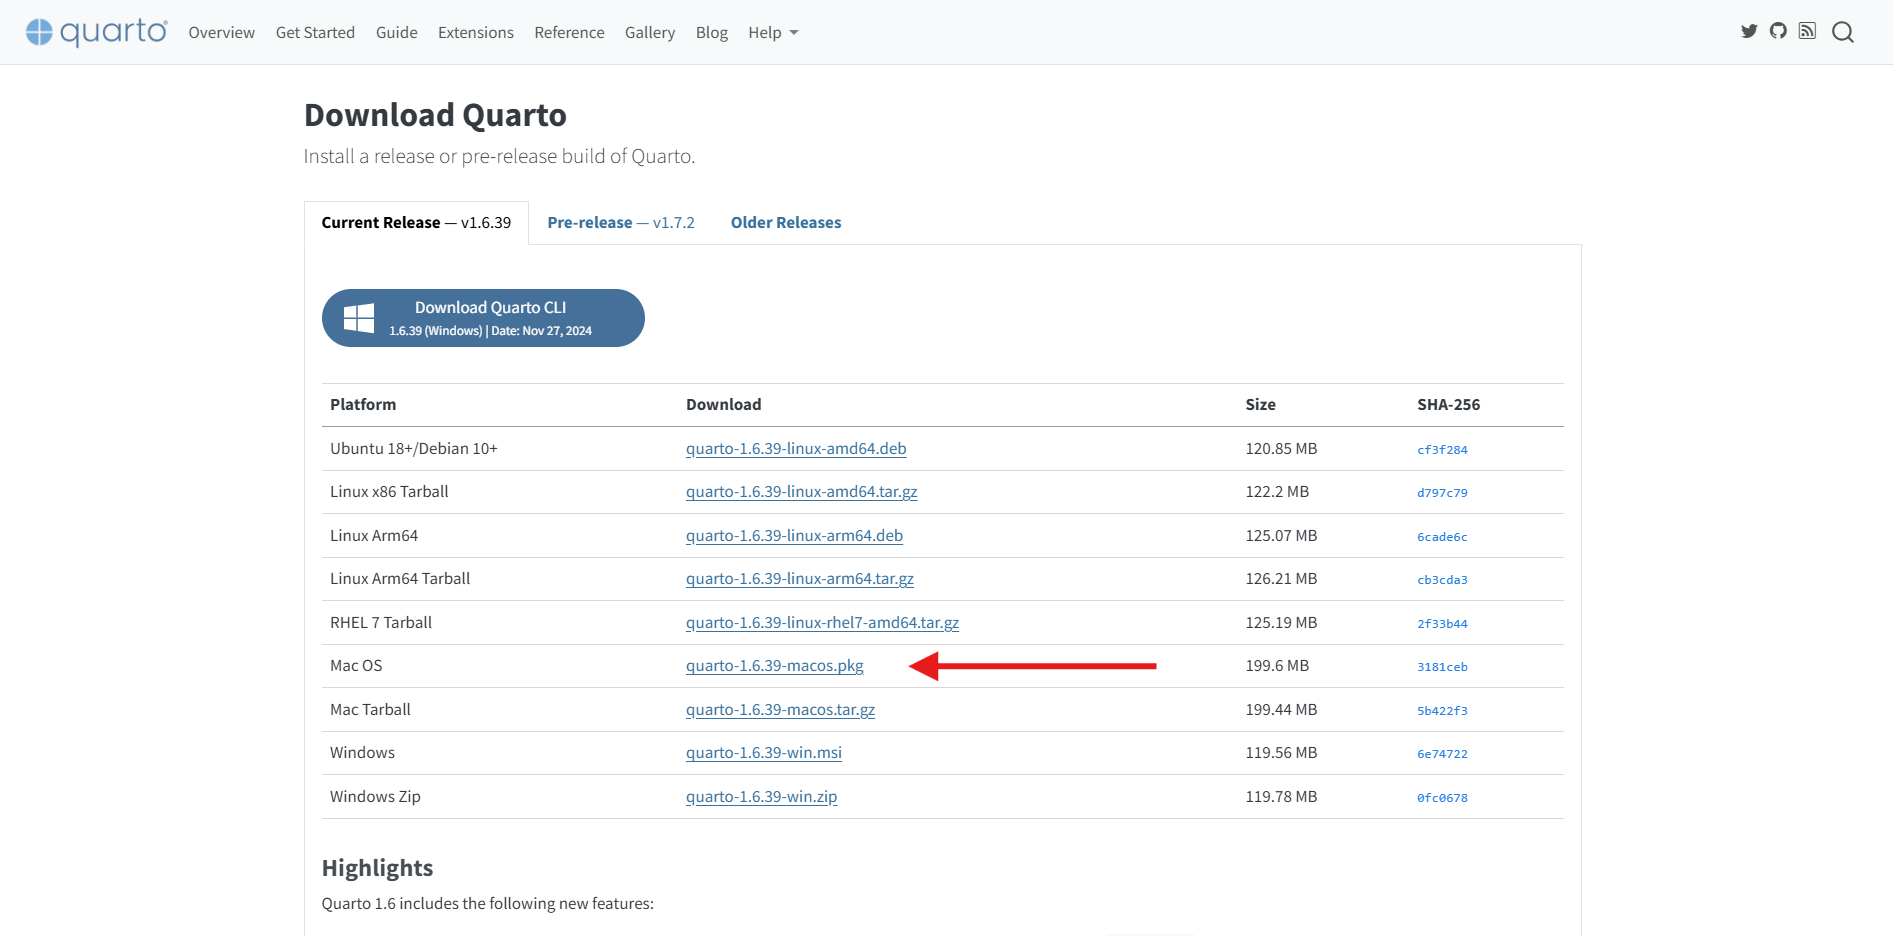
Task: Download quarto-1.6.39-linux-amd64.tar.gz
Action: (802, 492)
